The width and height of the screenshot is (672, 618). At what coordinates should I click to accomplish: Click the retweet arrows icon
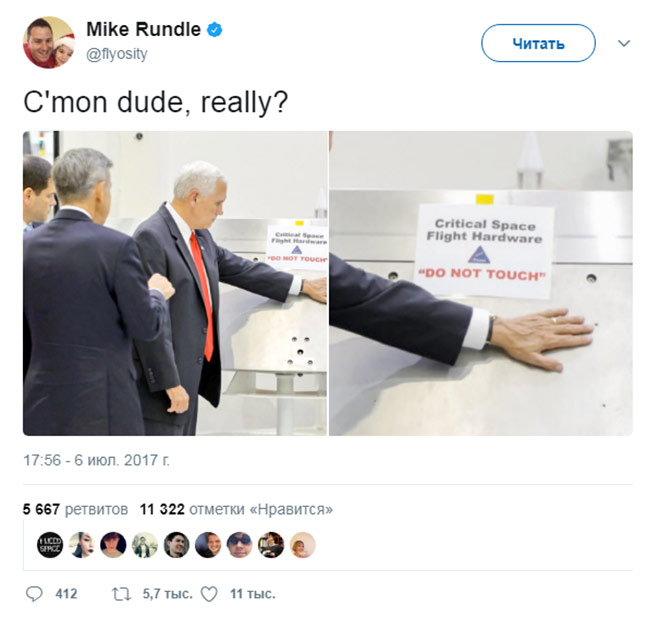121,594
